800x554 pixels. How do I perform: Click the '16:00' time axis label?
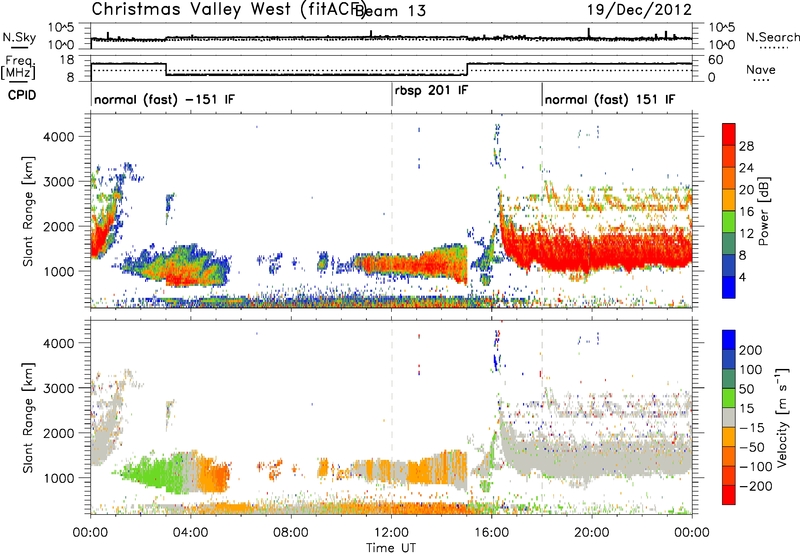[491, 533]
